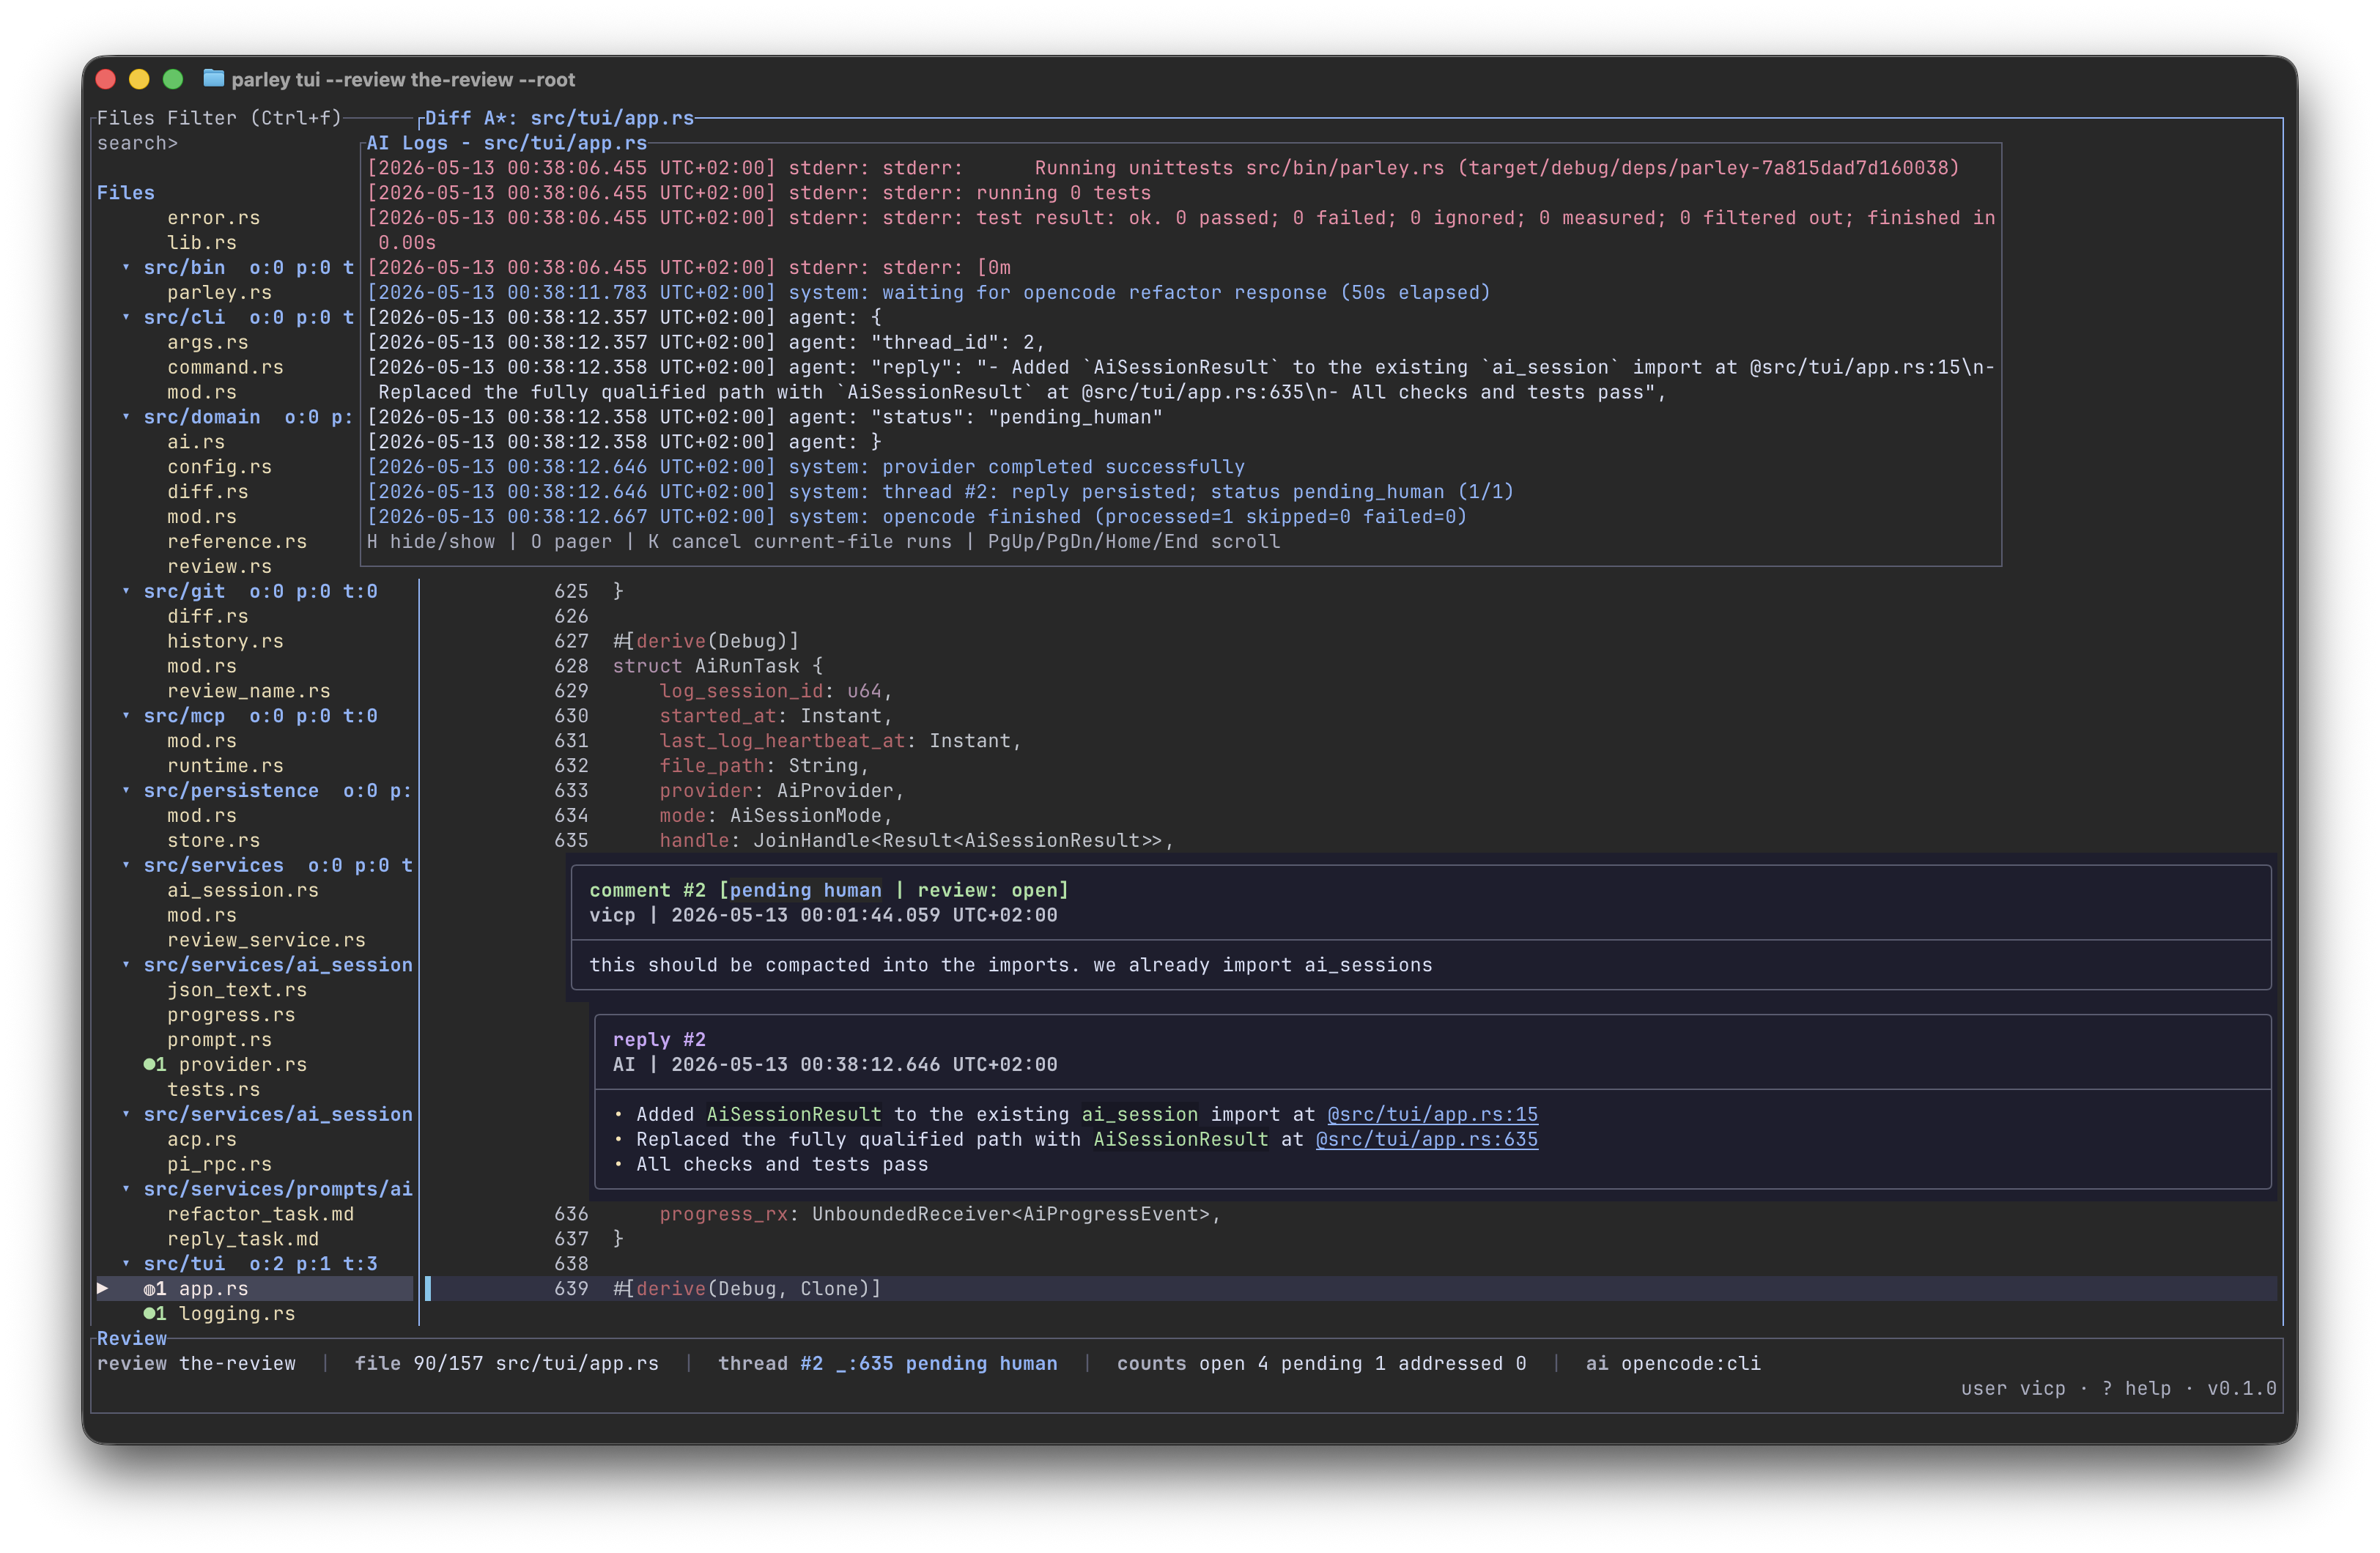Click the folder icon in the title bar
The width and height of the screenshot is (2380, 1553).
[213, 78]
